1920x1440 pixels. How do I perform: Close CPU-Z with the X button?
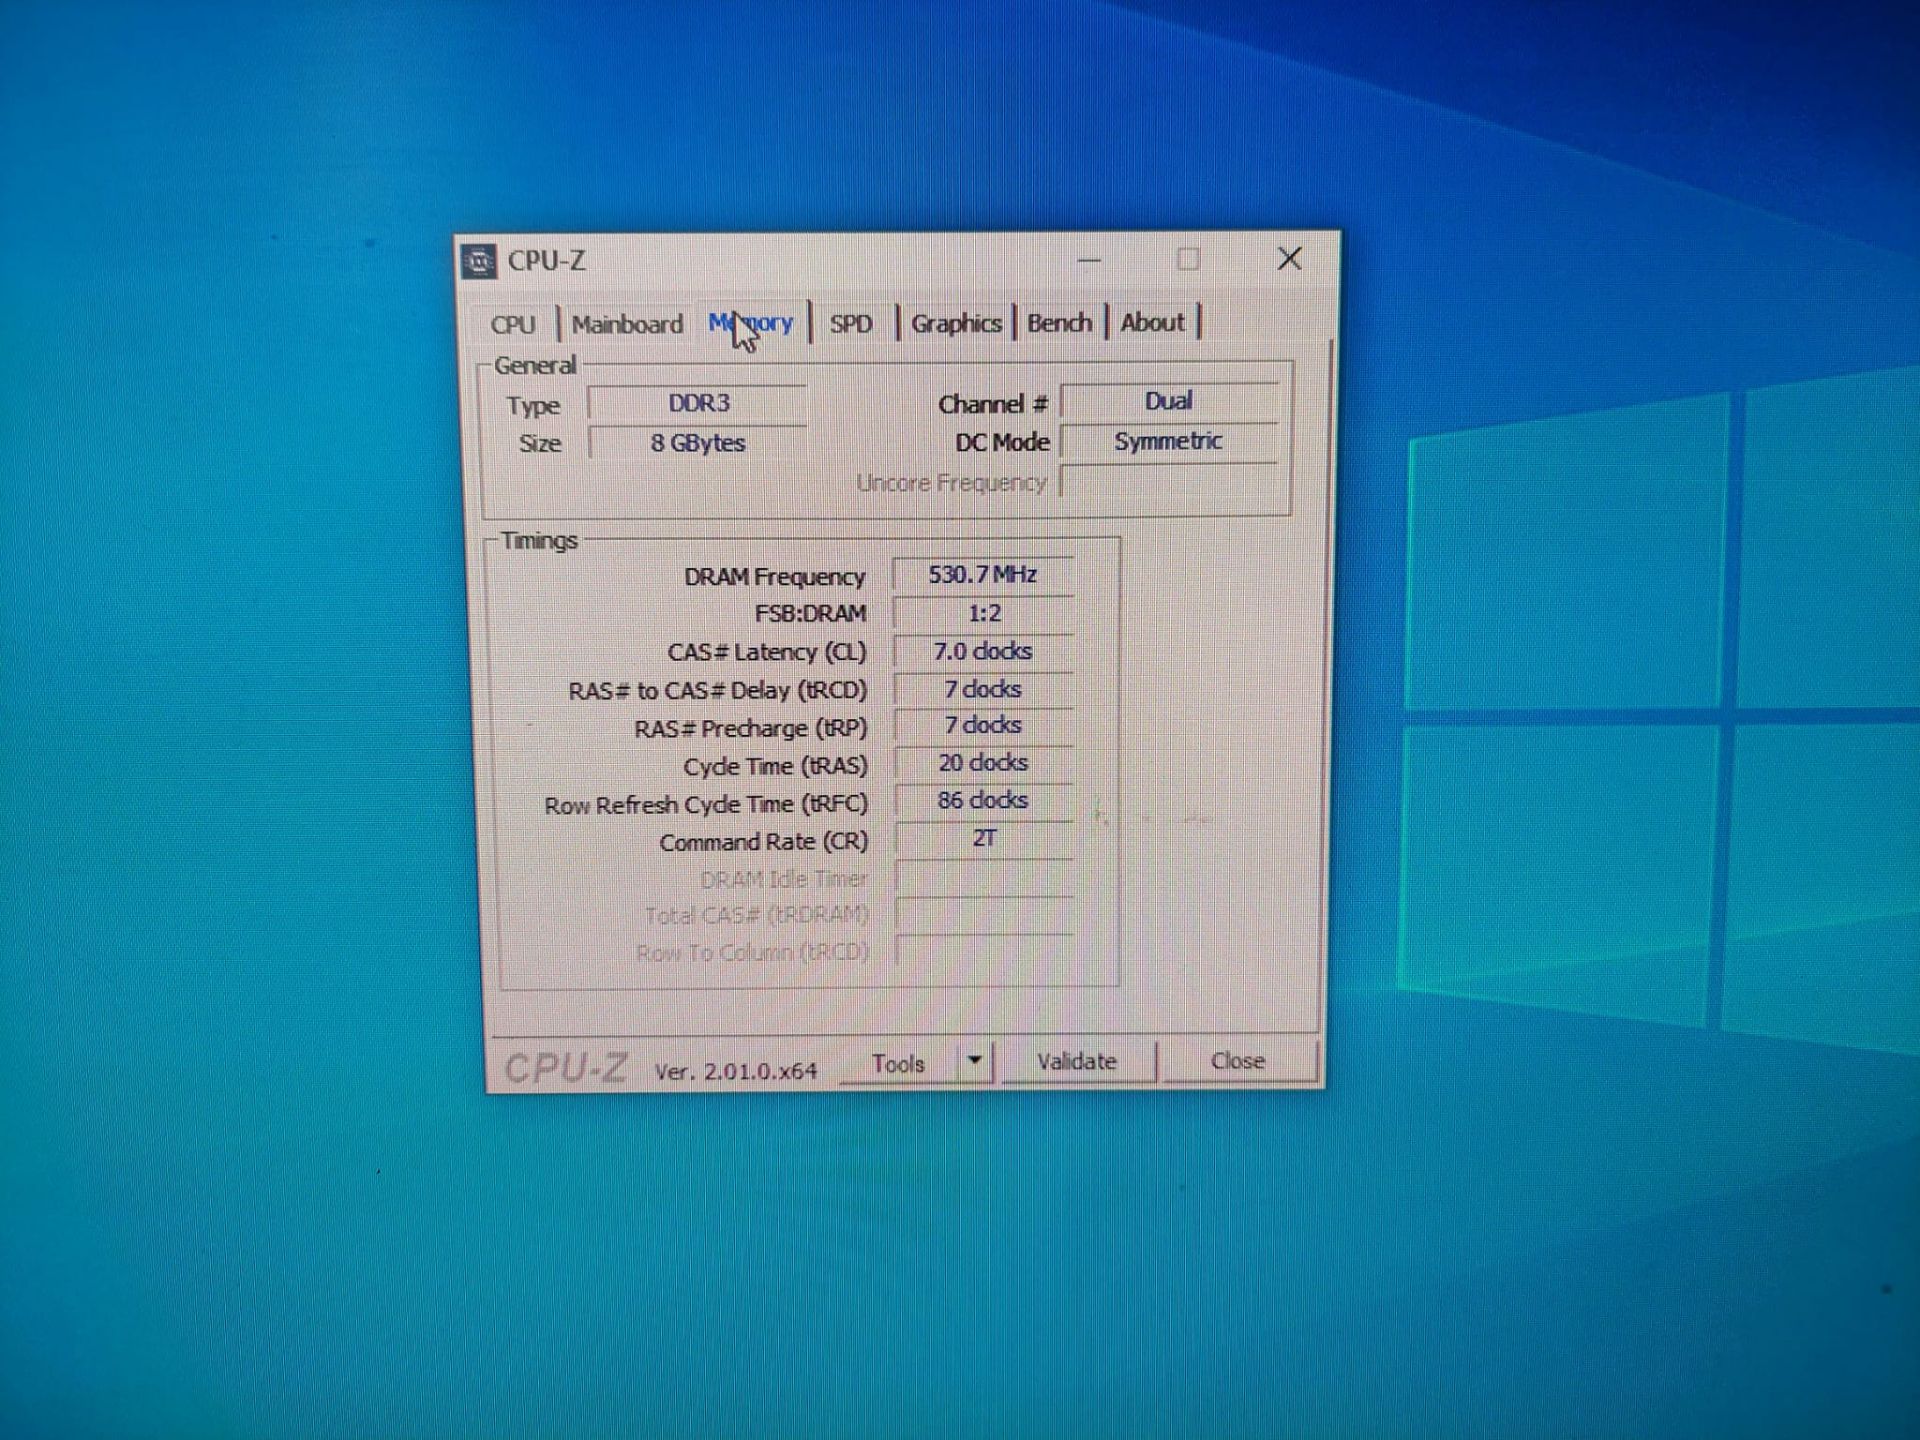(x=1290, y=259)
